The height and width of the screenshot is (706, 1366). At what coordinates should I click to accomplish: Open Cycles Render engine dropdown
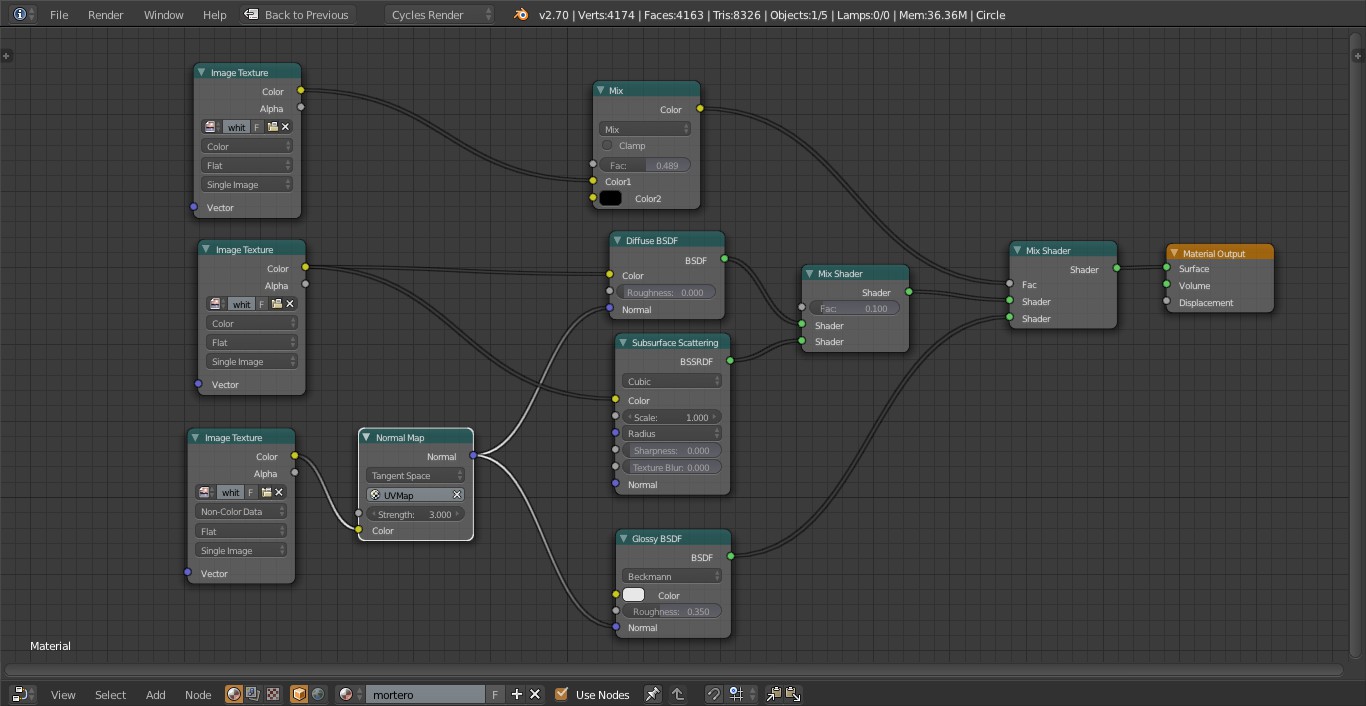440,15
